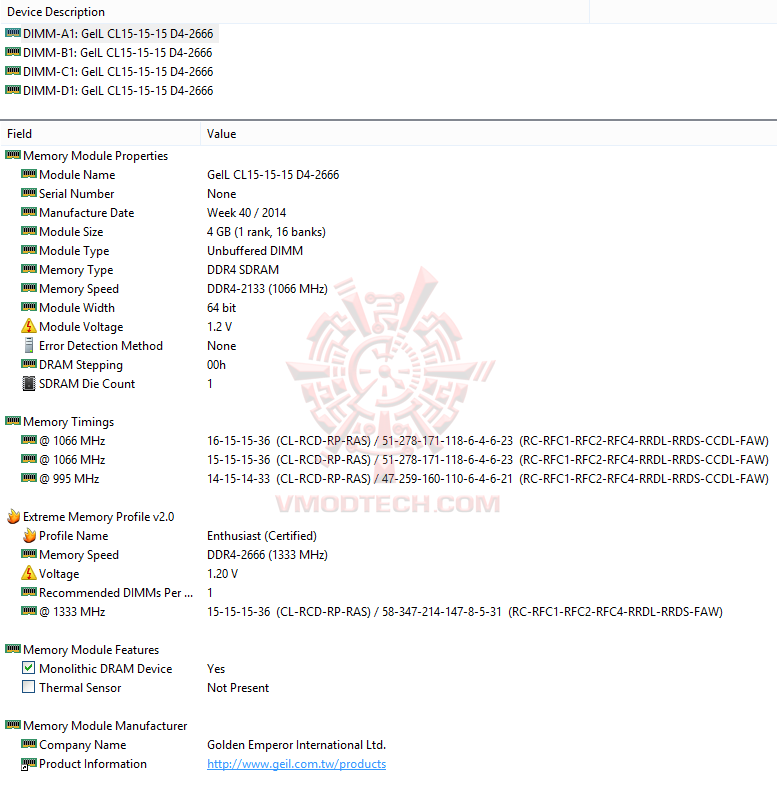This screenshot has width=777, height=812.
Task: Select the '00h' DRAM Stepping value
Action: [x=217, y=365]
